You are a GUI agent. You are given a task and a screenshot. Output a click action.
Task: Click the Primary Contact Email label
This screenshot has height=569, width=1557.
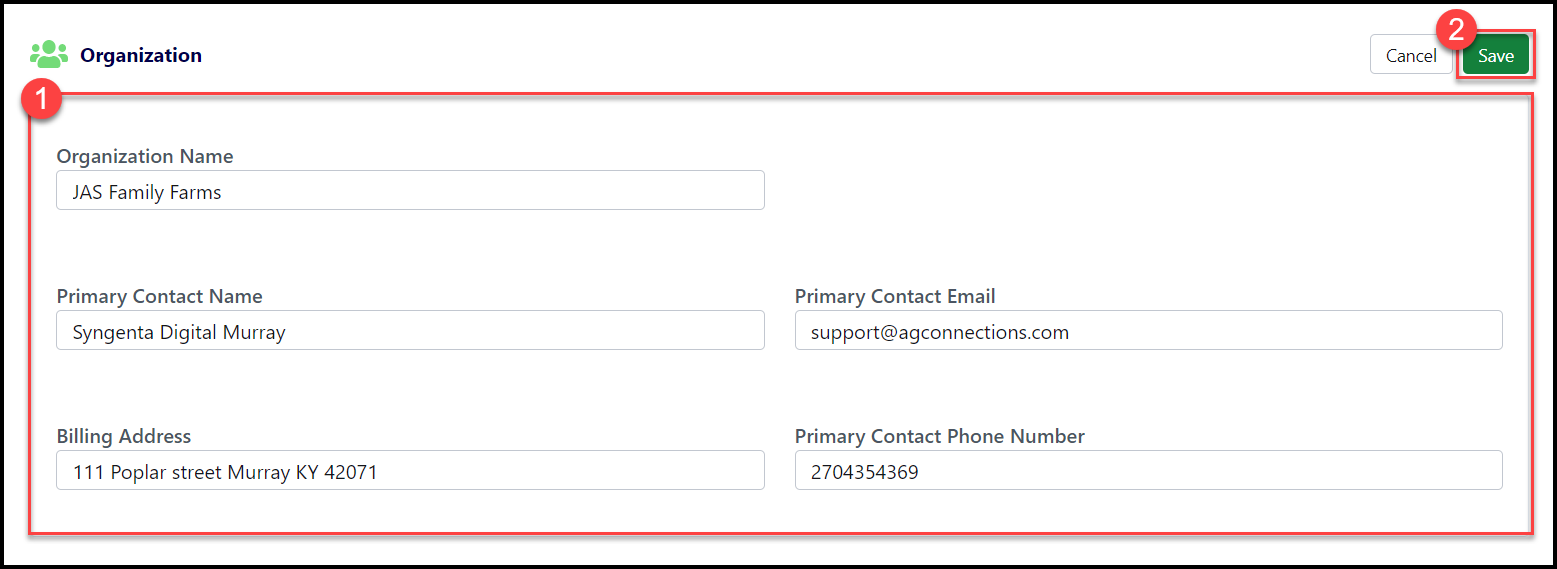(895, 296)
